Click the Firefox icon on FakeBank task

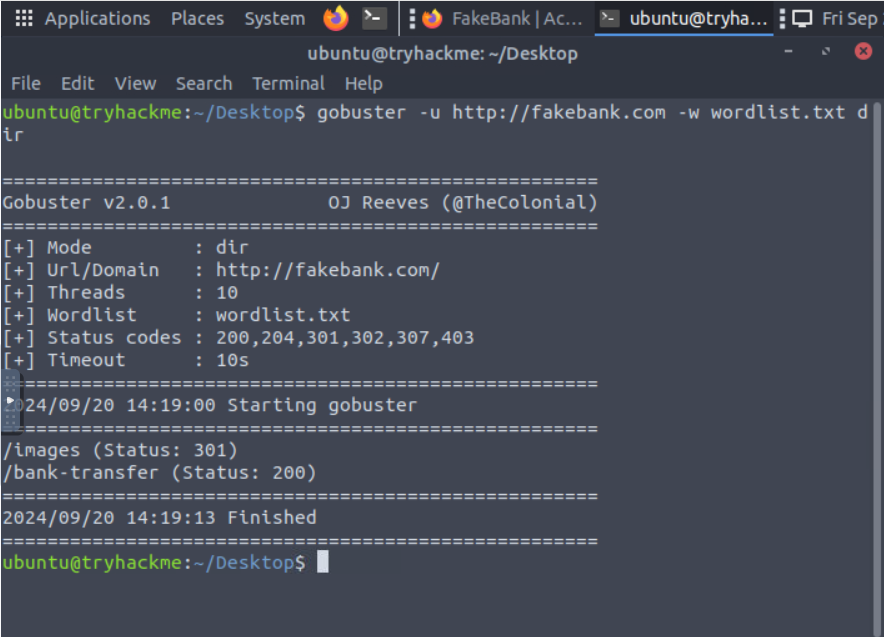coord(432,19)
